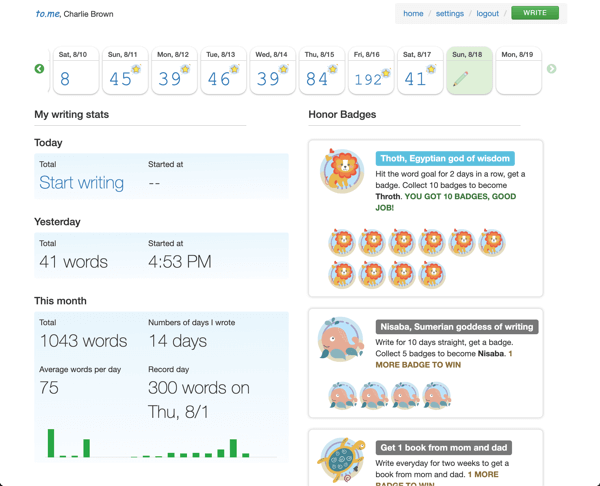
Task: Click the sun badge on Fri, 8/16
Action: coord(383,70)
